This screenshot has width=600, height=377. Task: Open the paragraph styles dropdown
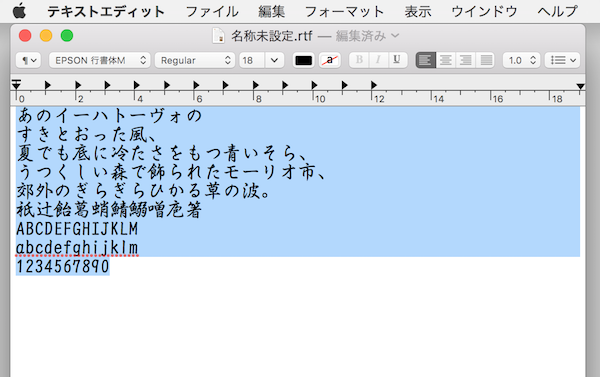tap(28, 60)
